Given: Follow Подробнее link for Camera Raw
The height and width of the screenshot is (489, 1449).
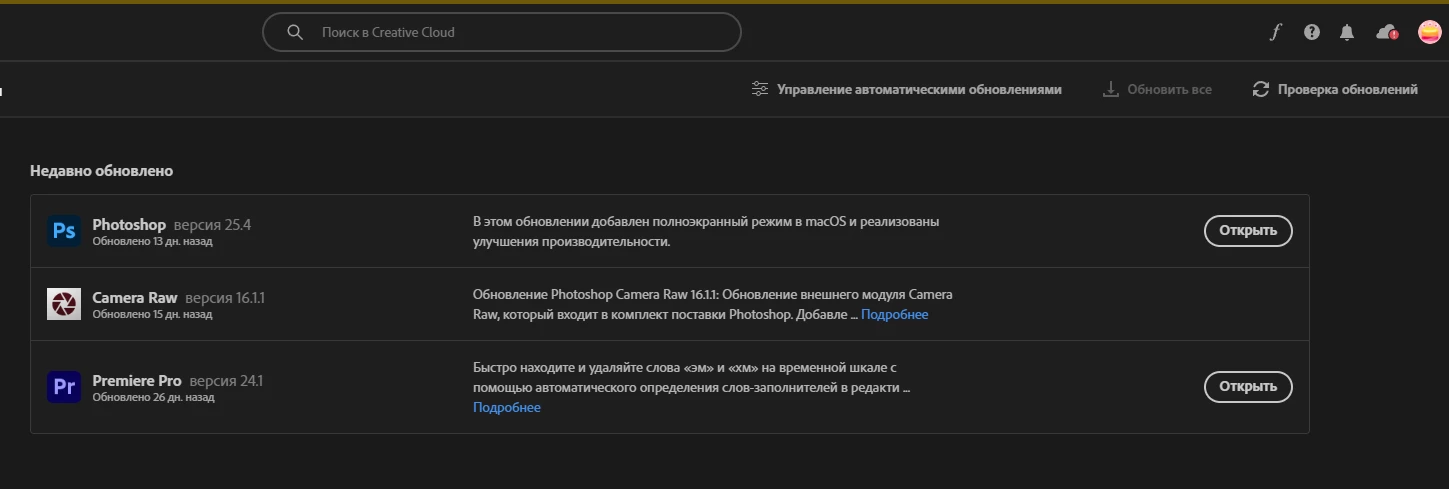Looking at the screenshot, I should click(894, 315).
